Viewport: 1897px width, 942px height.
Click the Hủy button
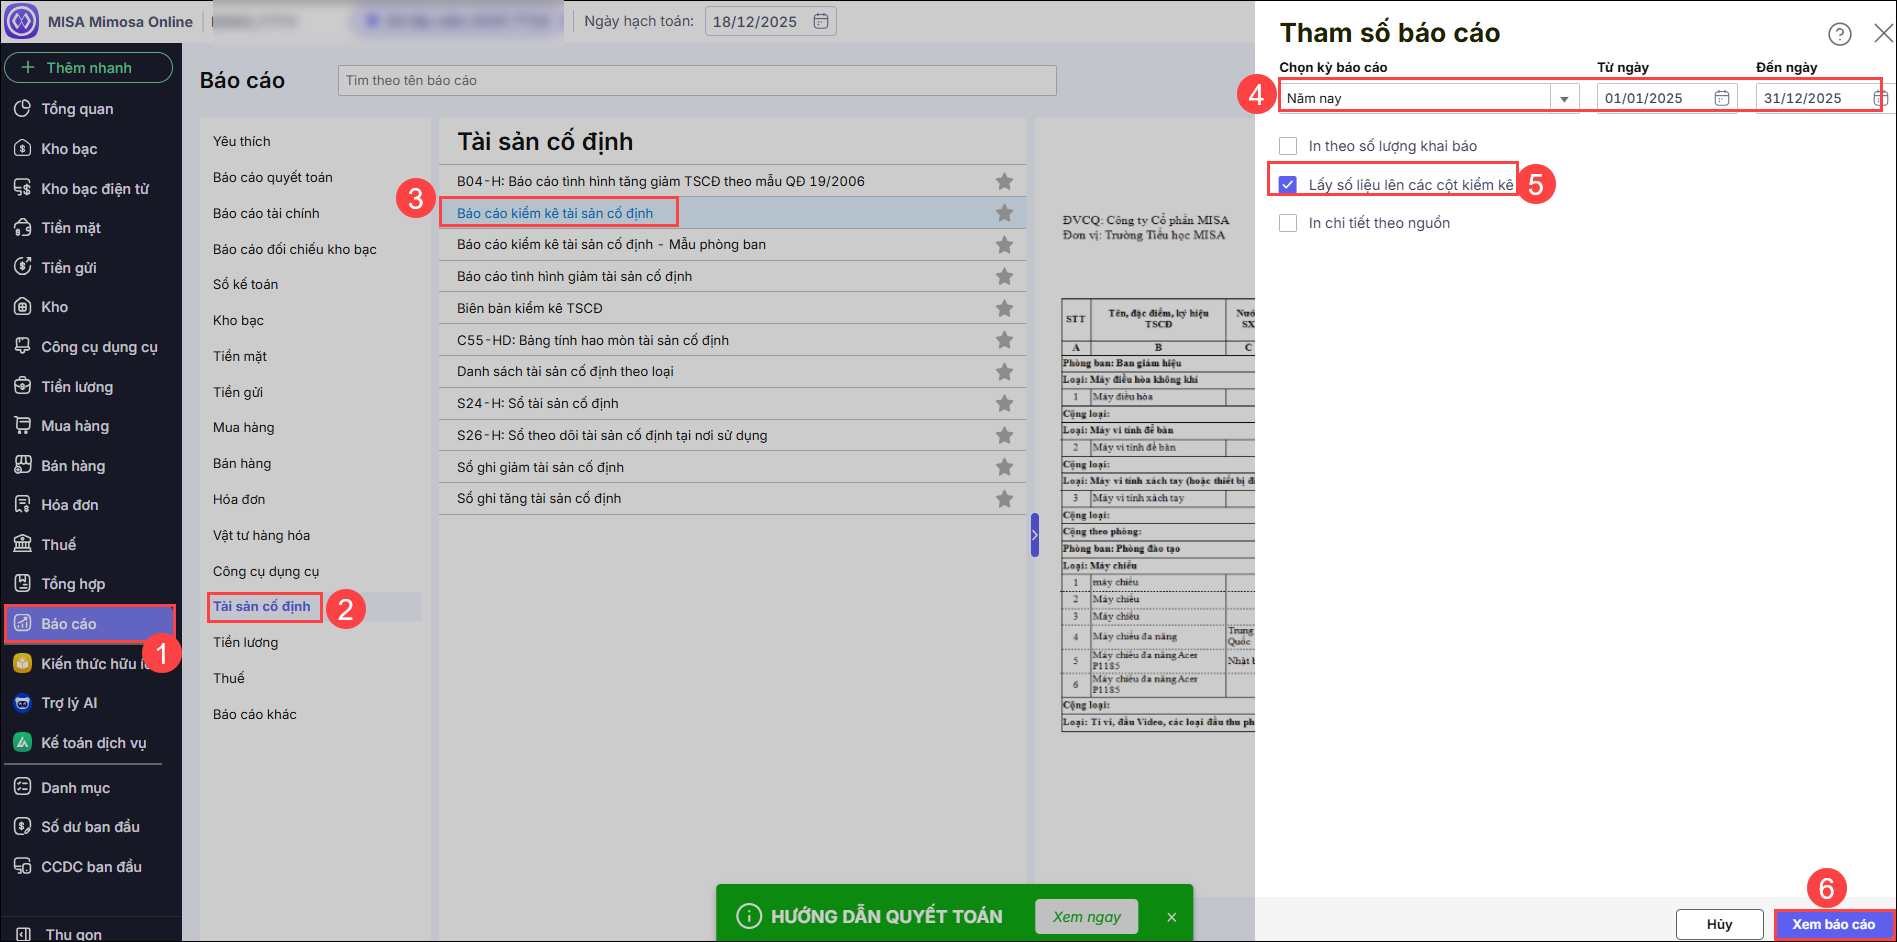(x=1720, y=924)
